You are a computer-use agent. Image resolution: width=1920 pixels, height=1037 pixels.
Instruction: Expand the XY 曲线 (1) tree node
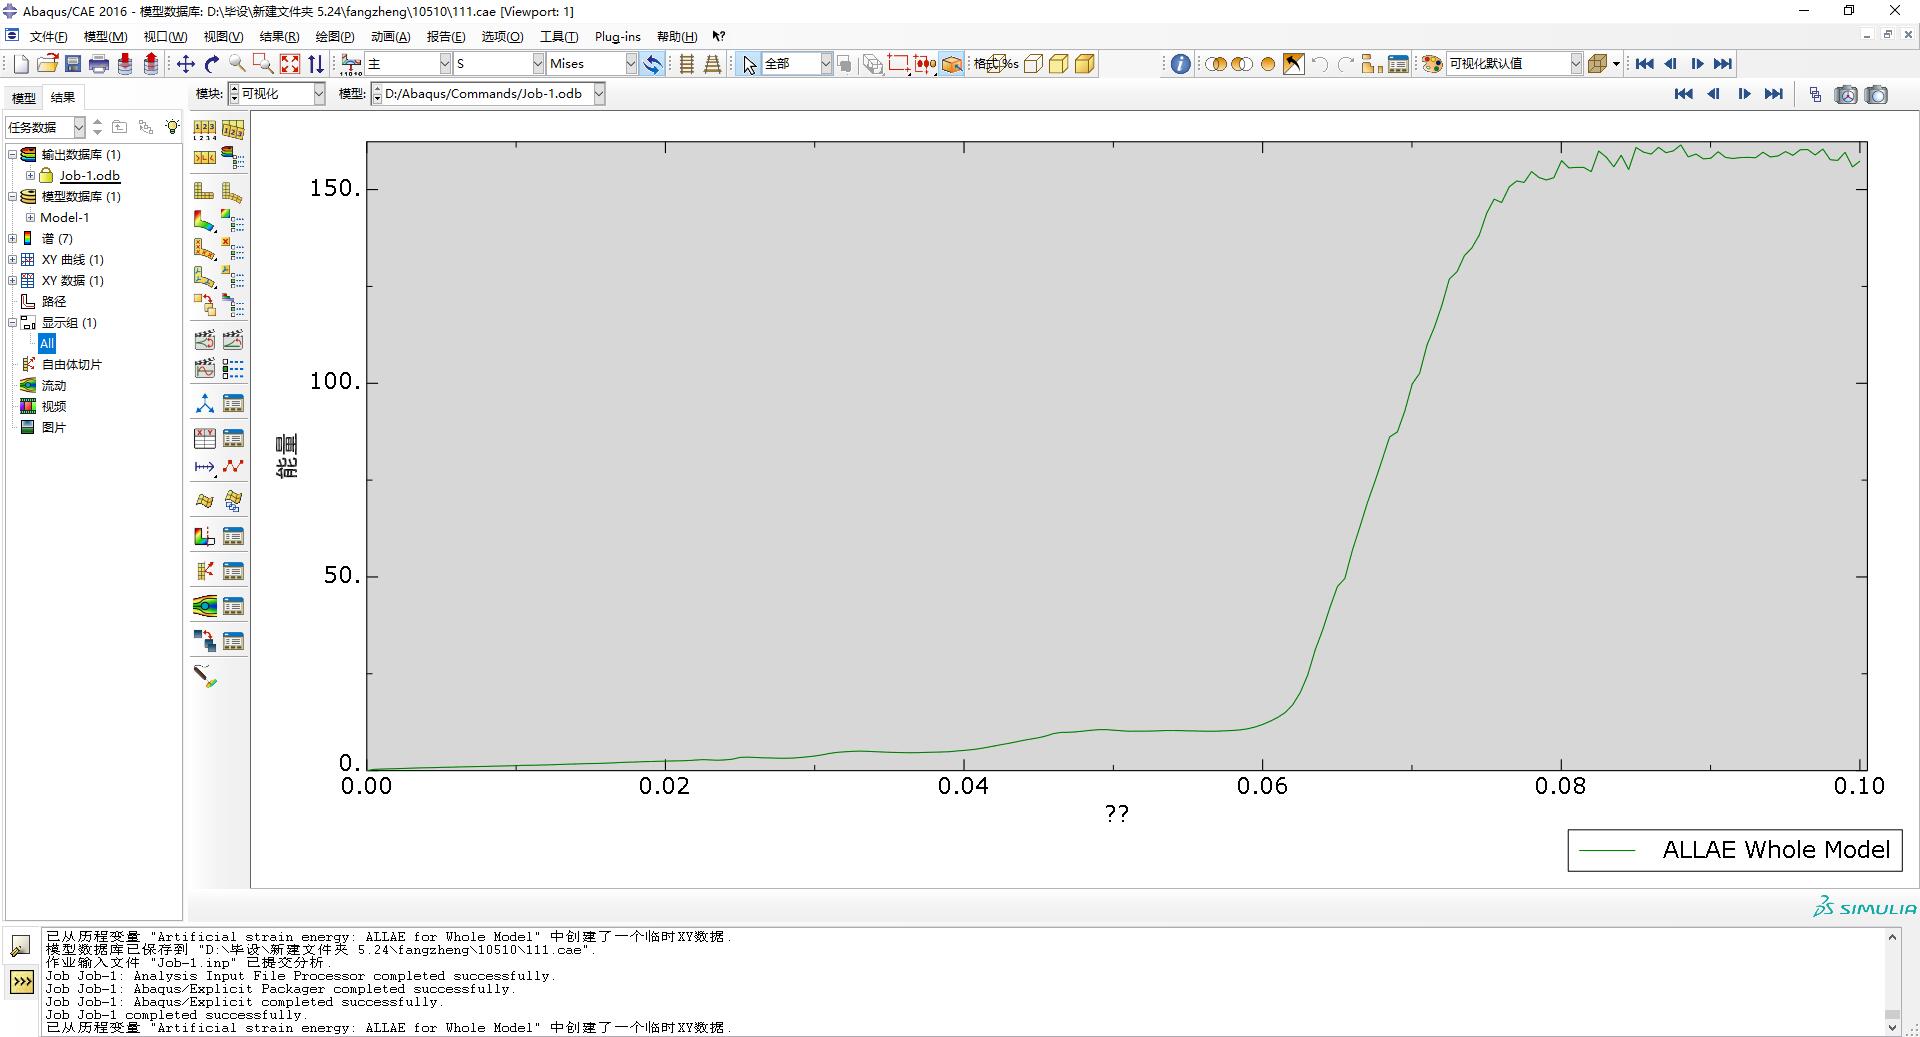(13, 260)
